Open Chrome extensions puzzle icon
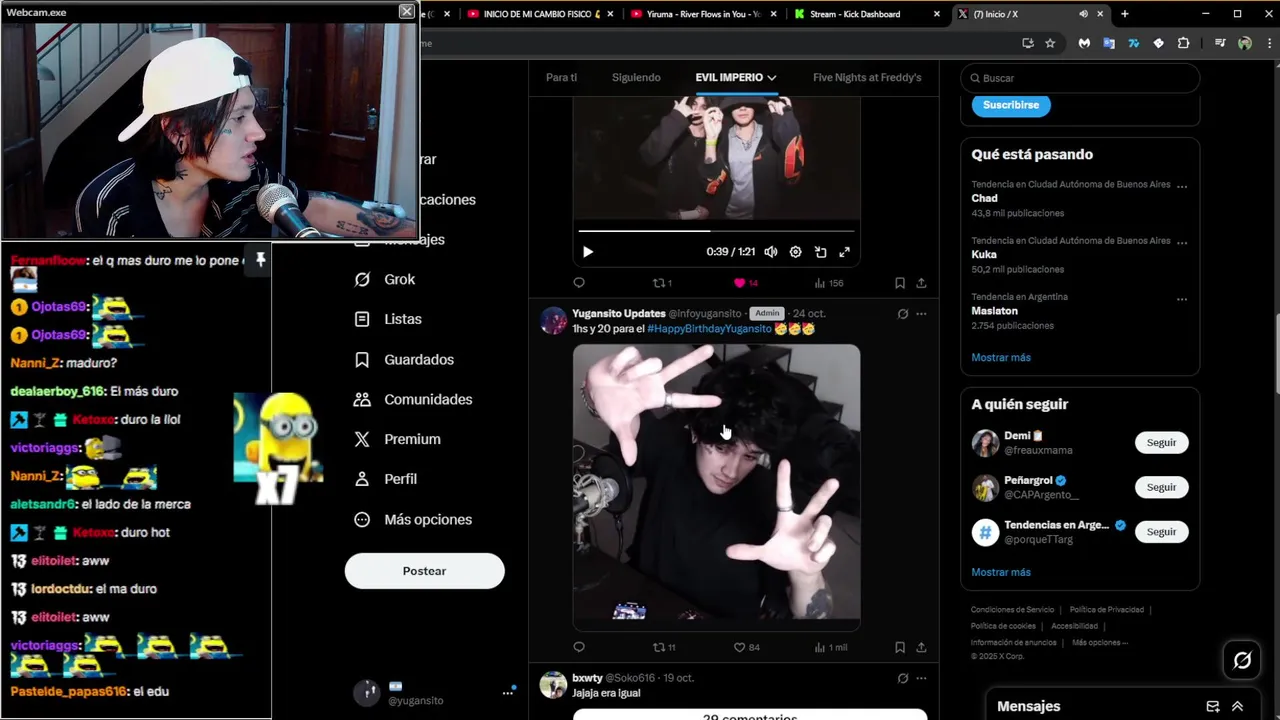Image resolution: width=1280 pixels, height=720 pixels. 1184,43
